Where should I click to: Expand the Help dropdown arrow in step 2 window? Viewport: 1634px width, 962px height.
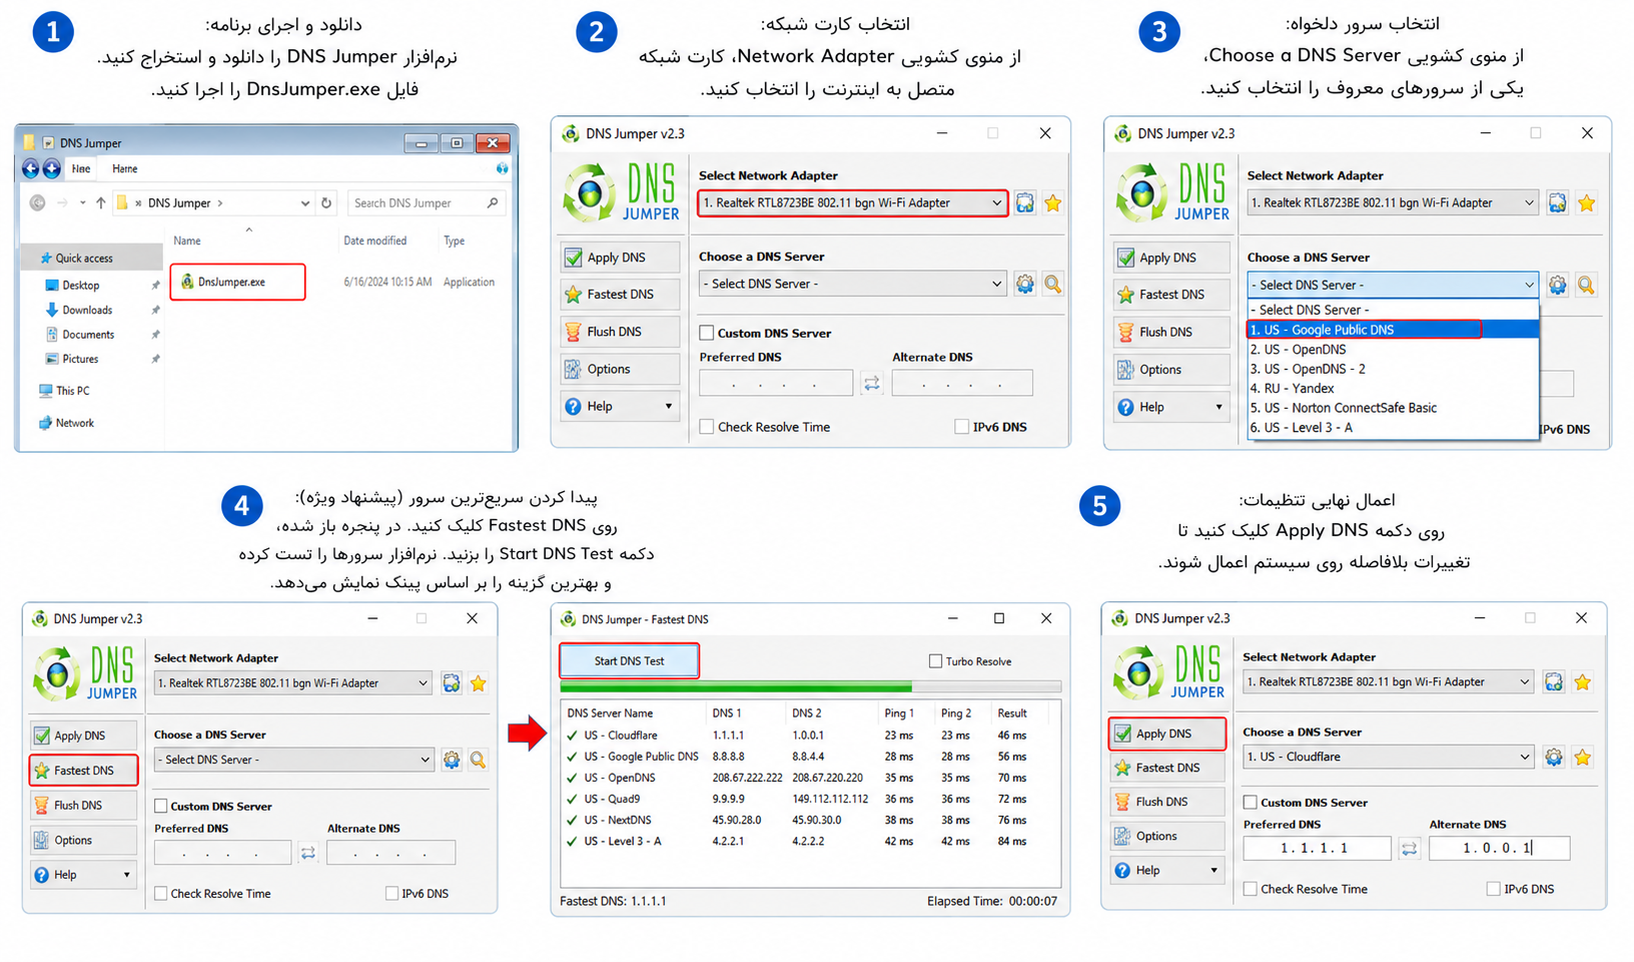click(x=668, y=407)
